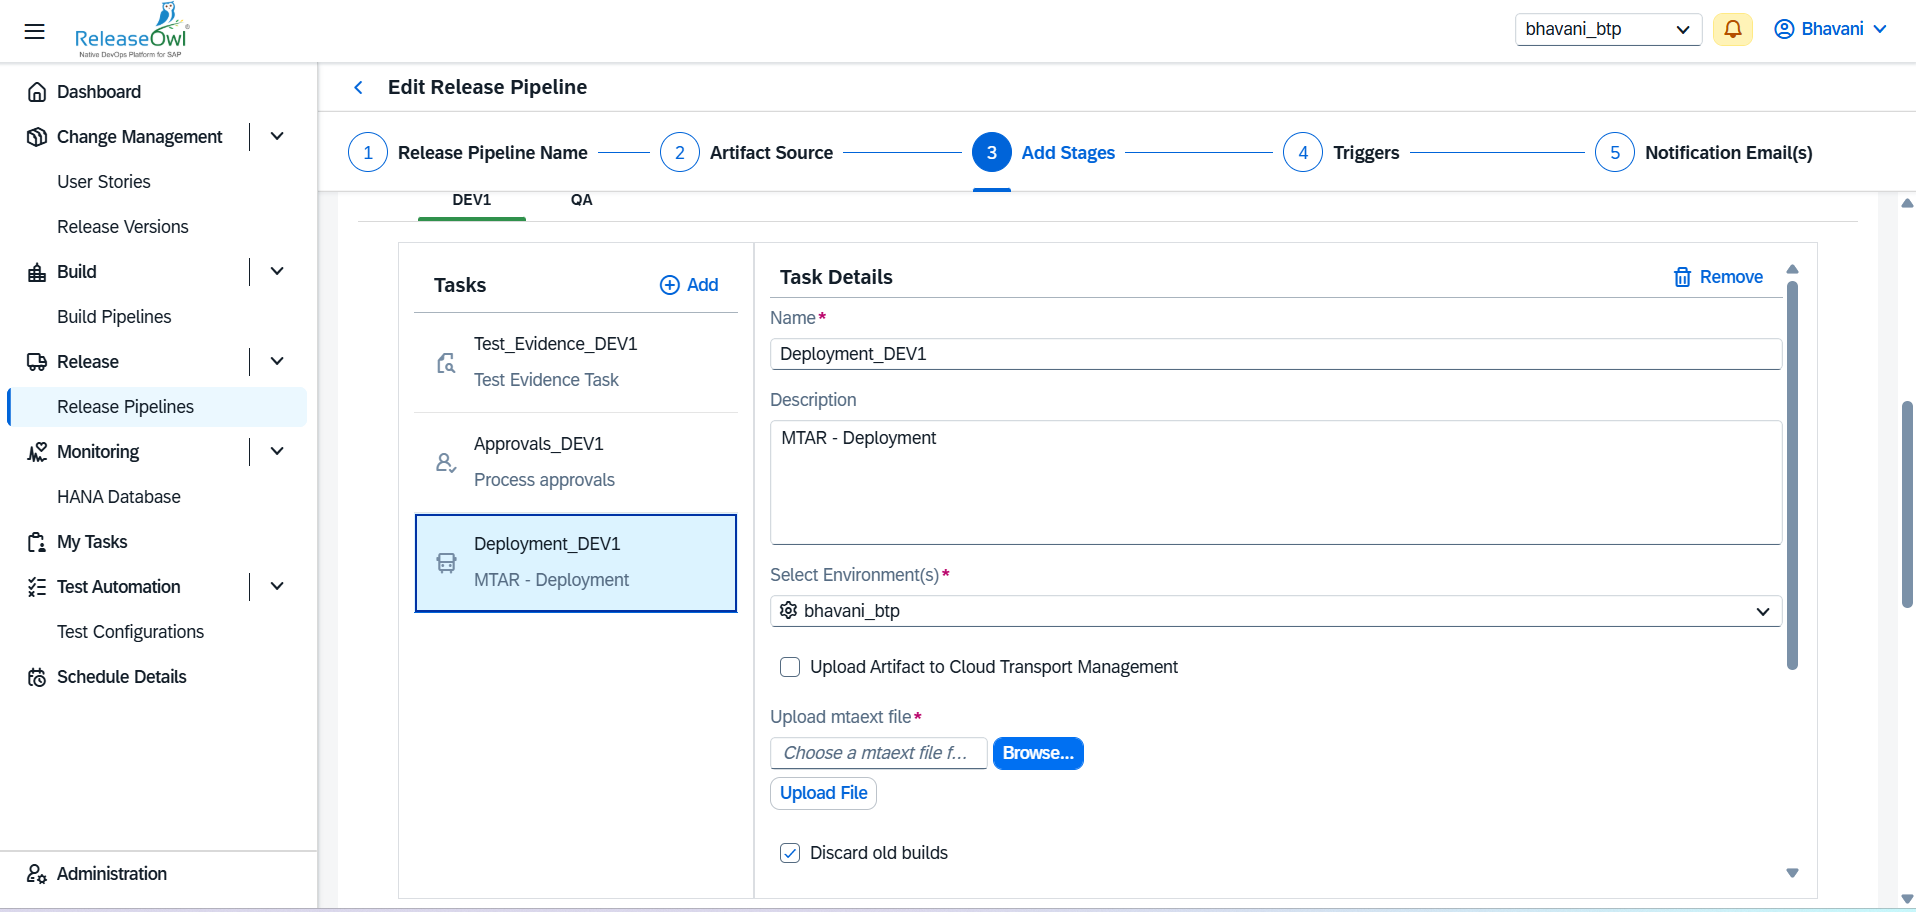Click the Add task plus icon
Viewport: 1916px width, 912px height.
669,285
